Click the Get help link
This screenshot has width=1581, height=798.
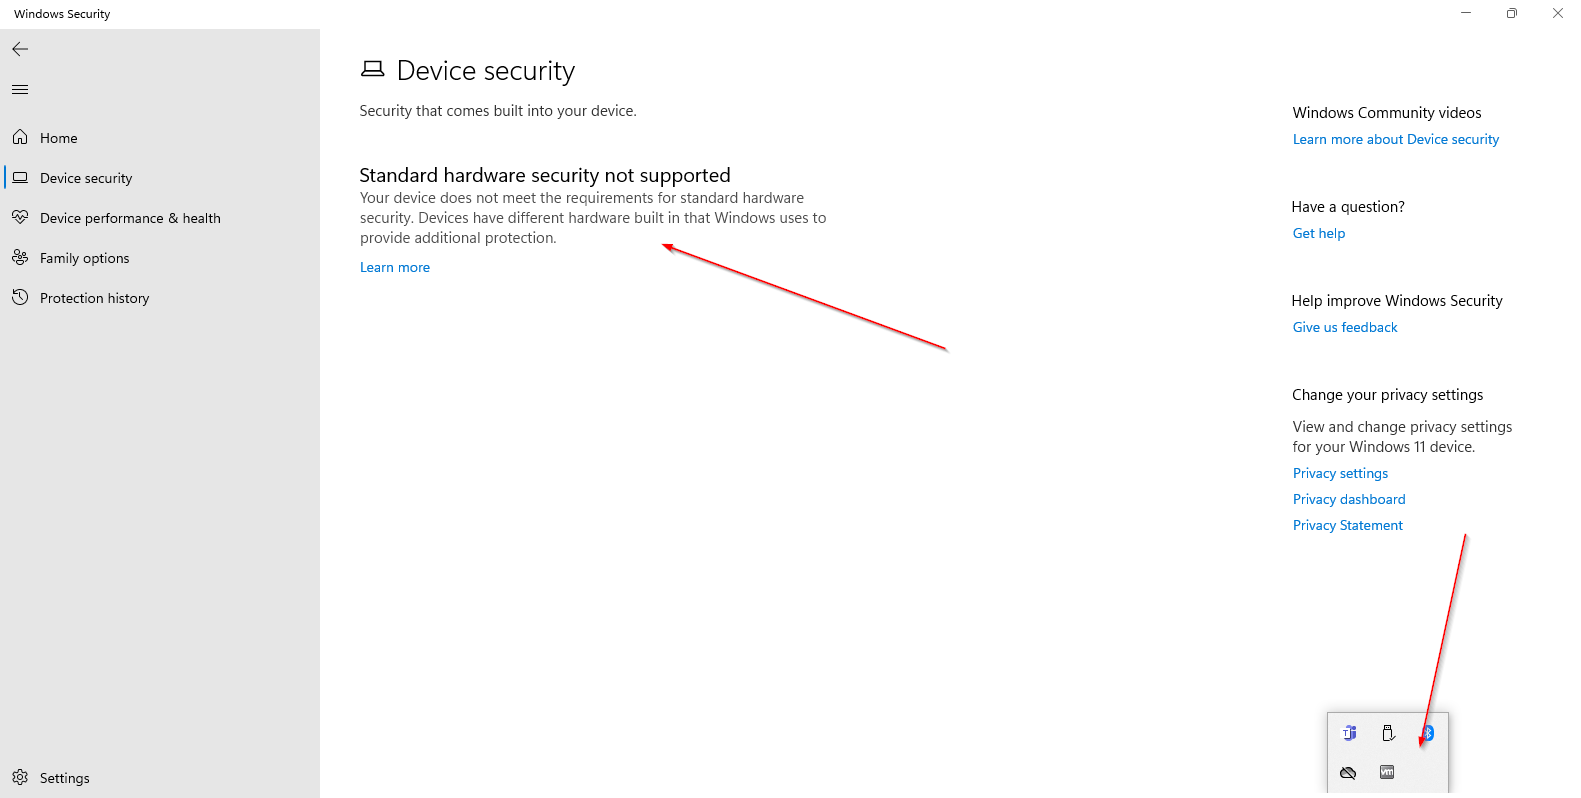pos(1318,233)
